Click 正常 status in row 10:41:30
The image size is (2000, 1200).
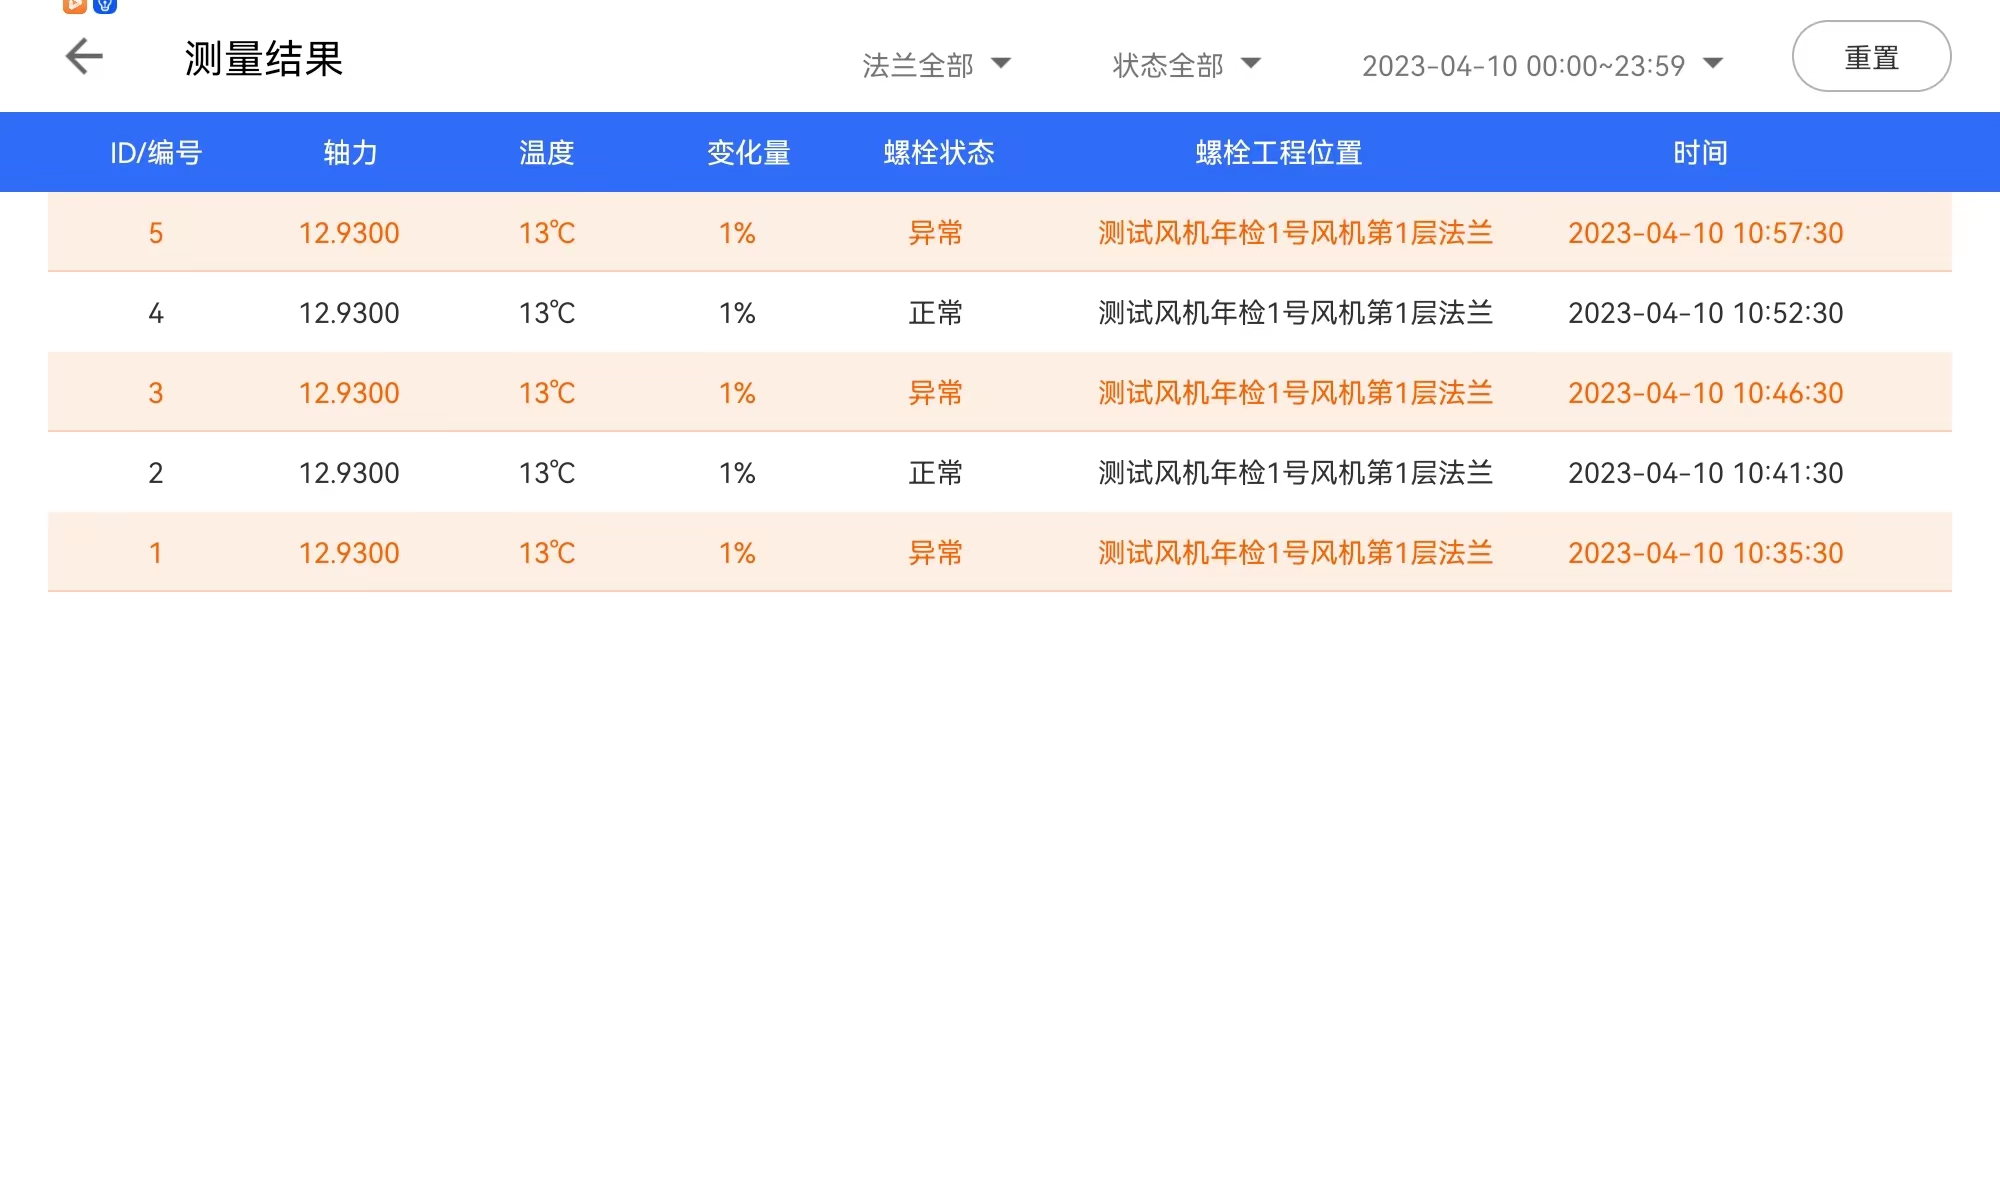click(935, 473)
